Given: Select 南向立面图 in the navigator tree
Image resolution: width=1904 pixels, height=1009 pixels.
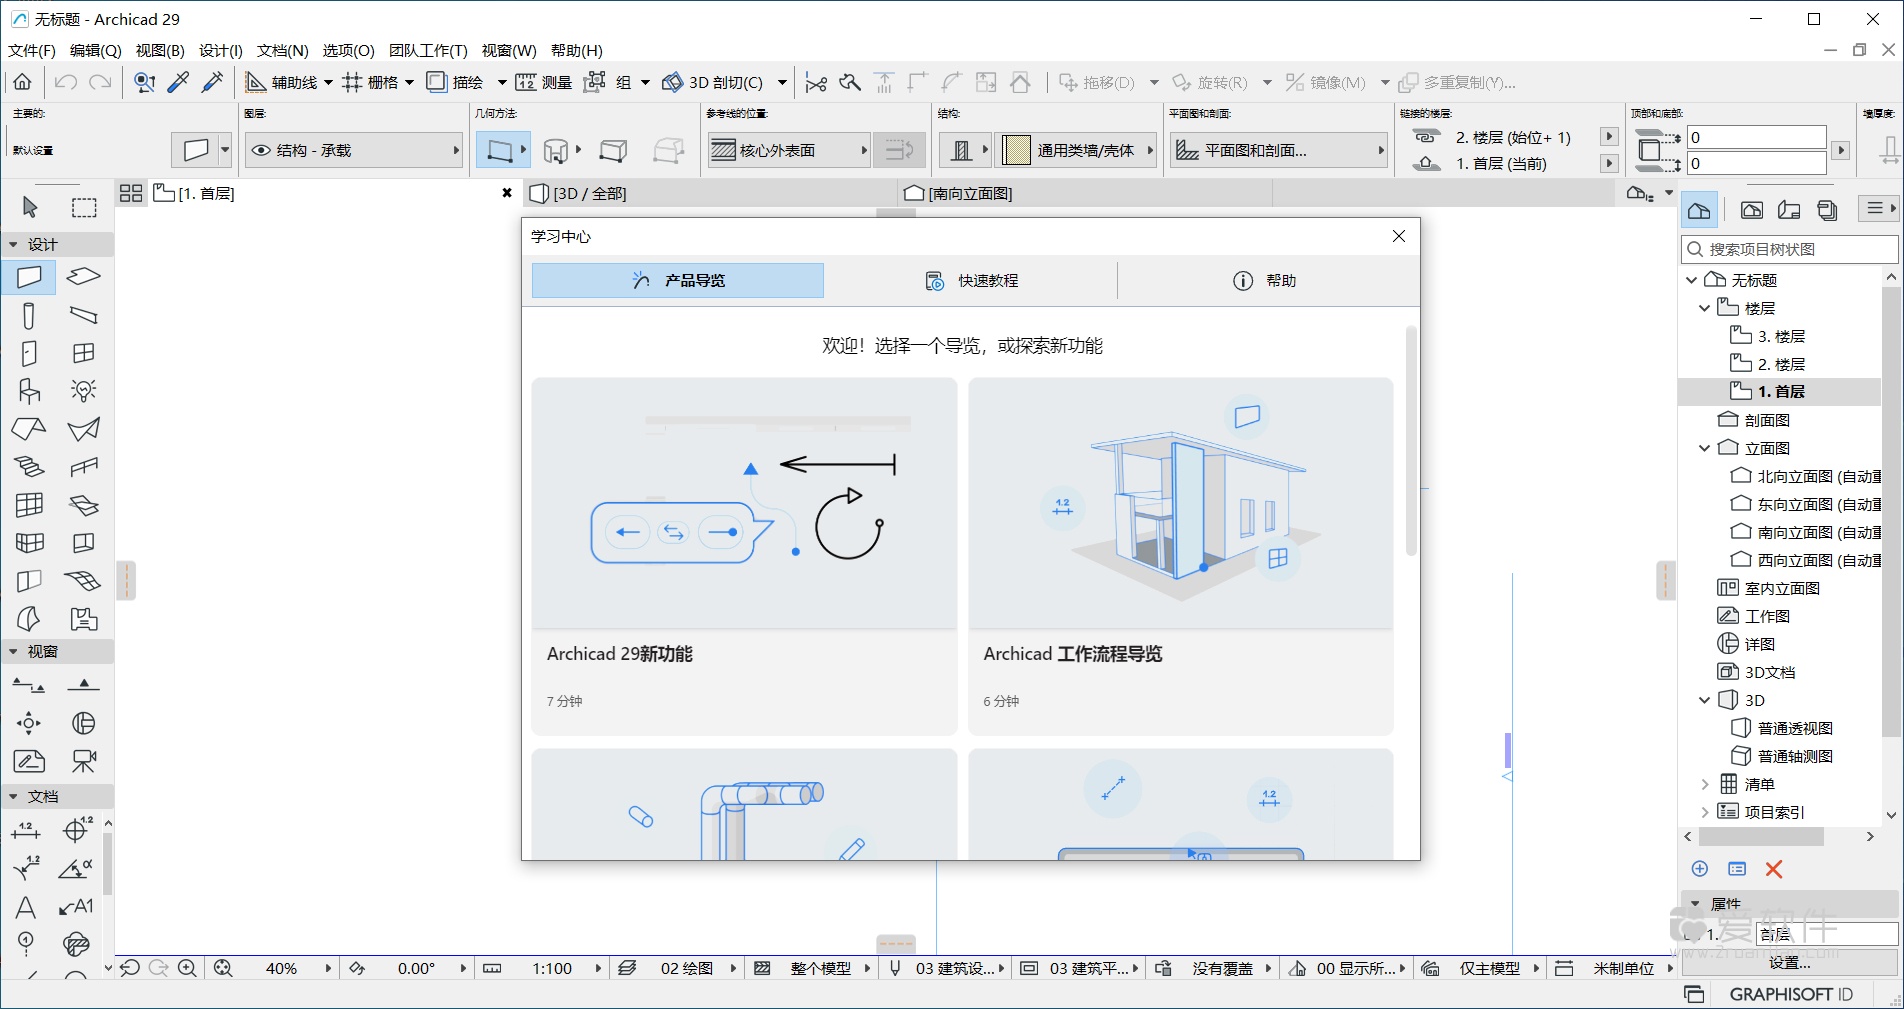Looking at the screenshot, I should point(1806,532).
